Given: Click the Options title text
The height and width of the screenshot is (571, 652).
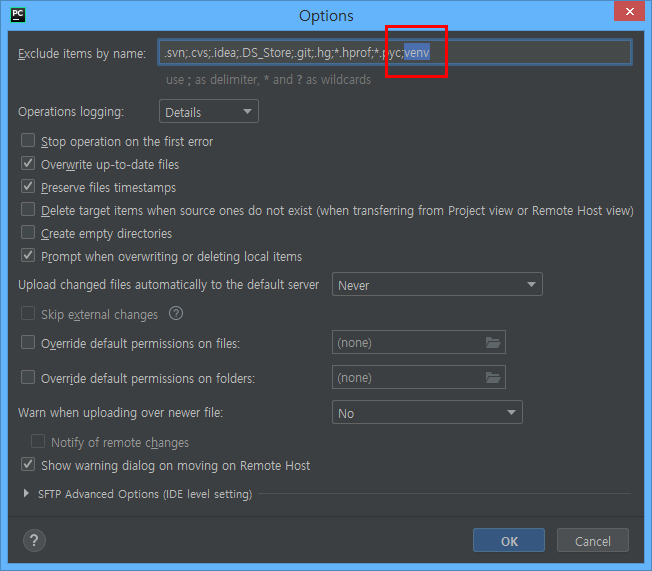Looking at the screenshot, I should (x=326, y=16).
